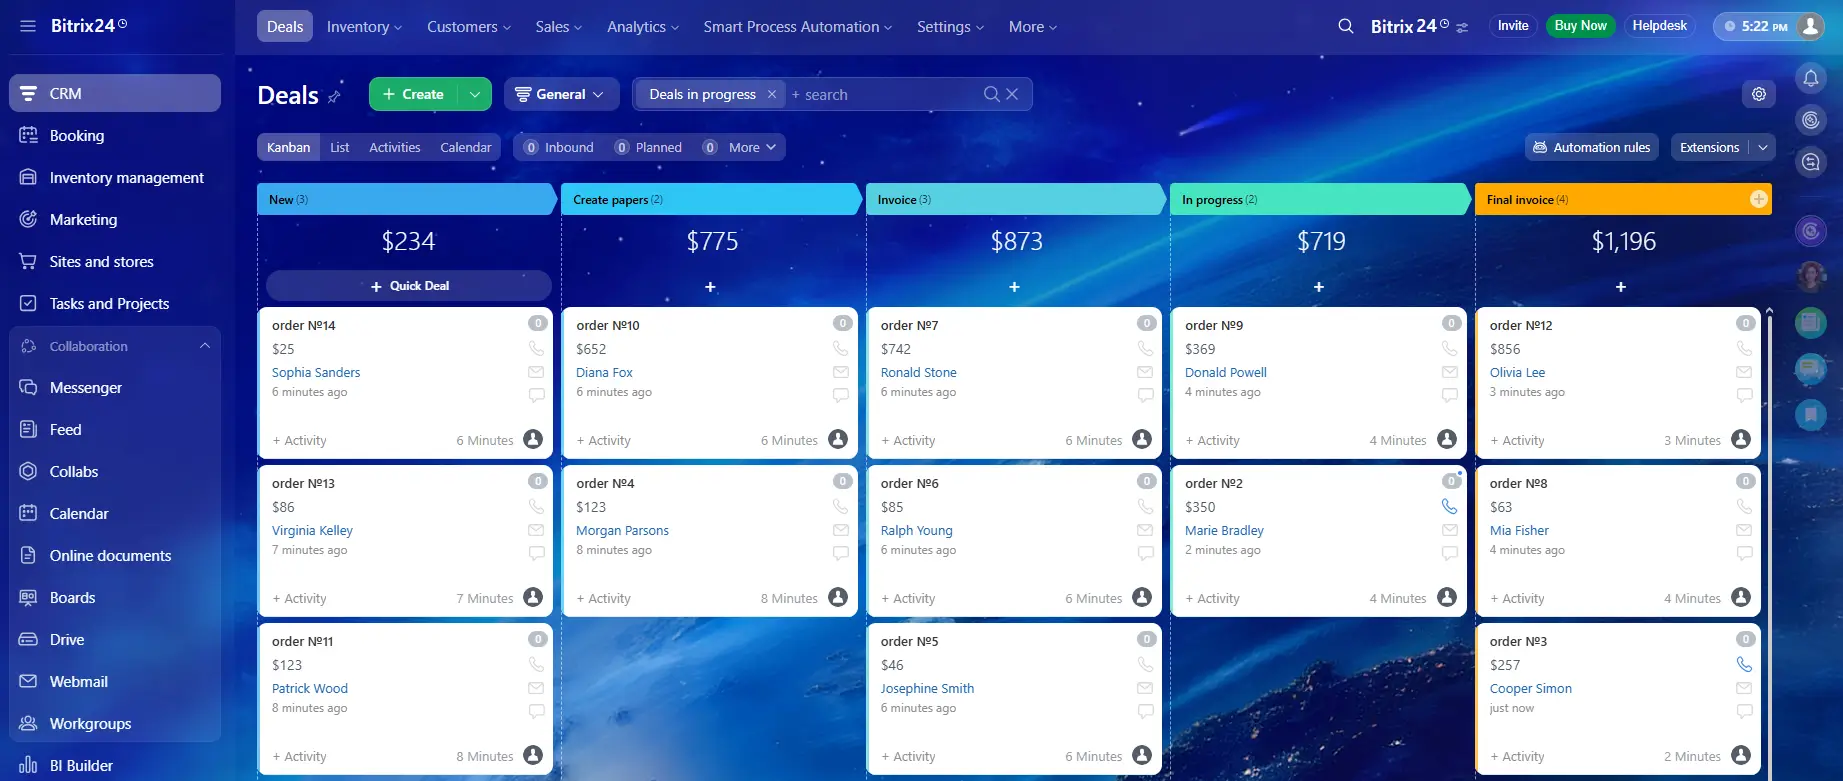Open Kanban settings gear icon
1843x781 pixels.
pyautogui.click(x=1758, y=94)
